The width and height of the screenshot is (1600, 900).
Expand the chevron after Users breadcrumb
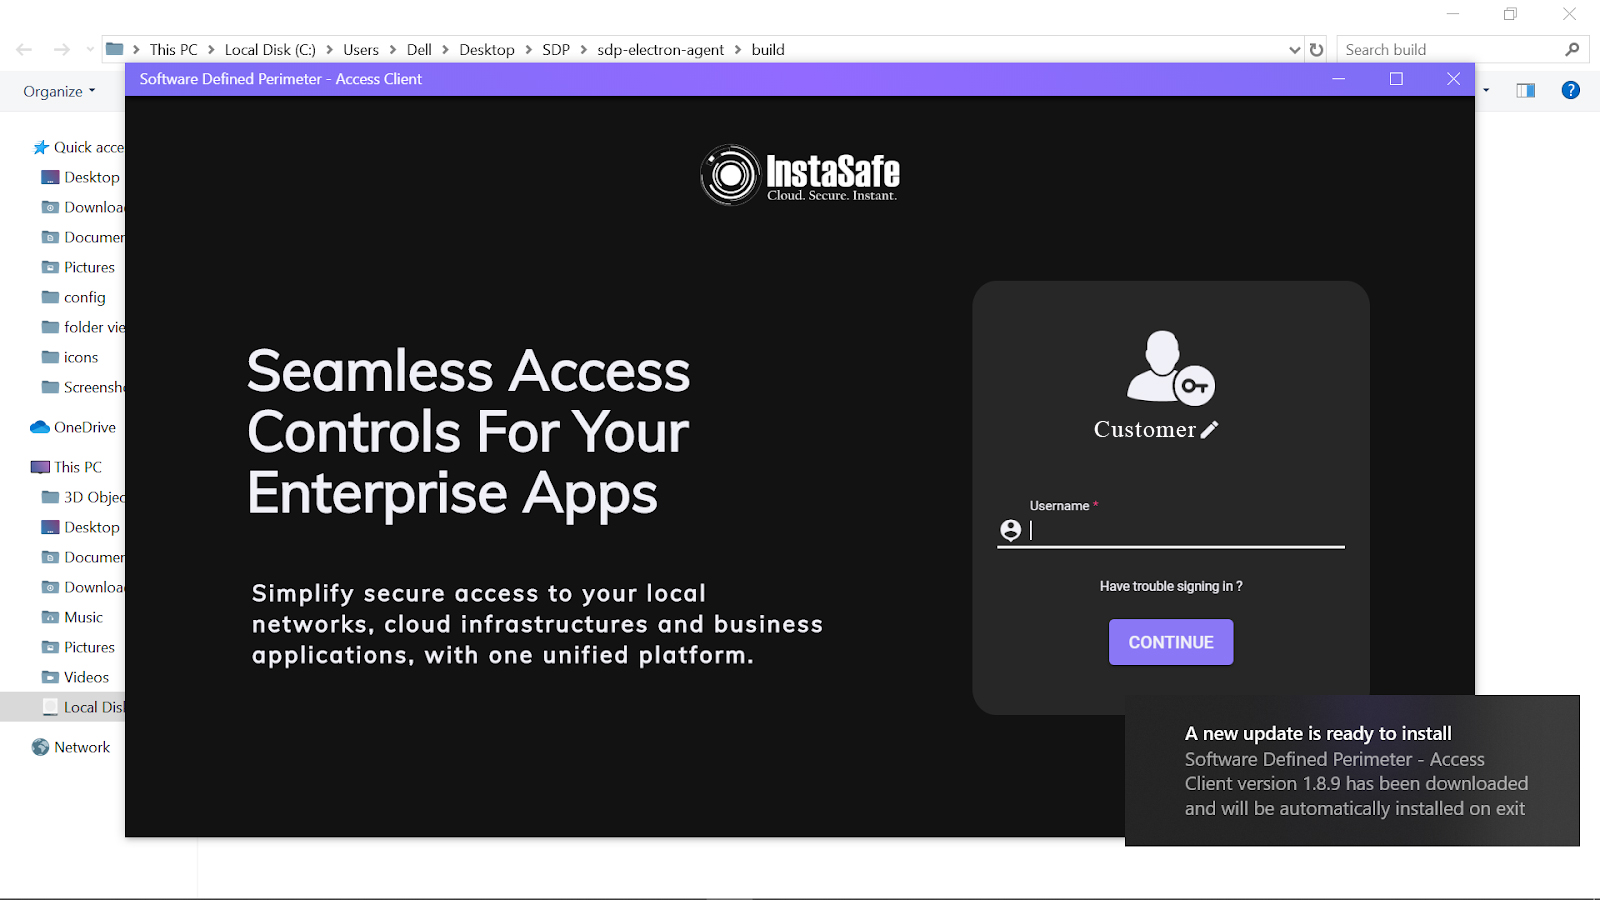pos(393,49)
